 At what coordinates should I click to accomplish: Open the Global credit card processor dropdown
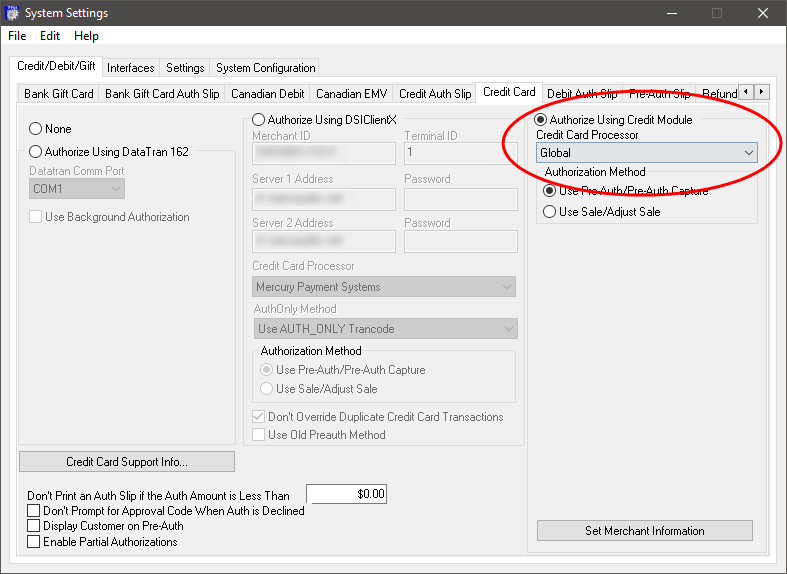click(x=647, y=153)
